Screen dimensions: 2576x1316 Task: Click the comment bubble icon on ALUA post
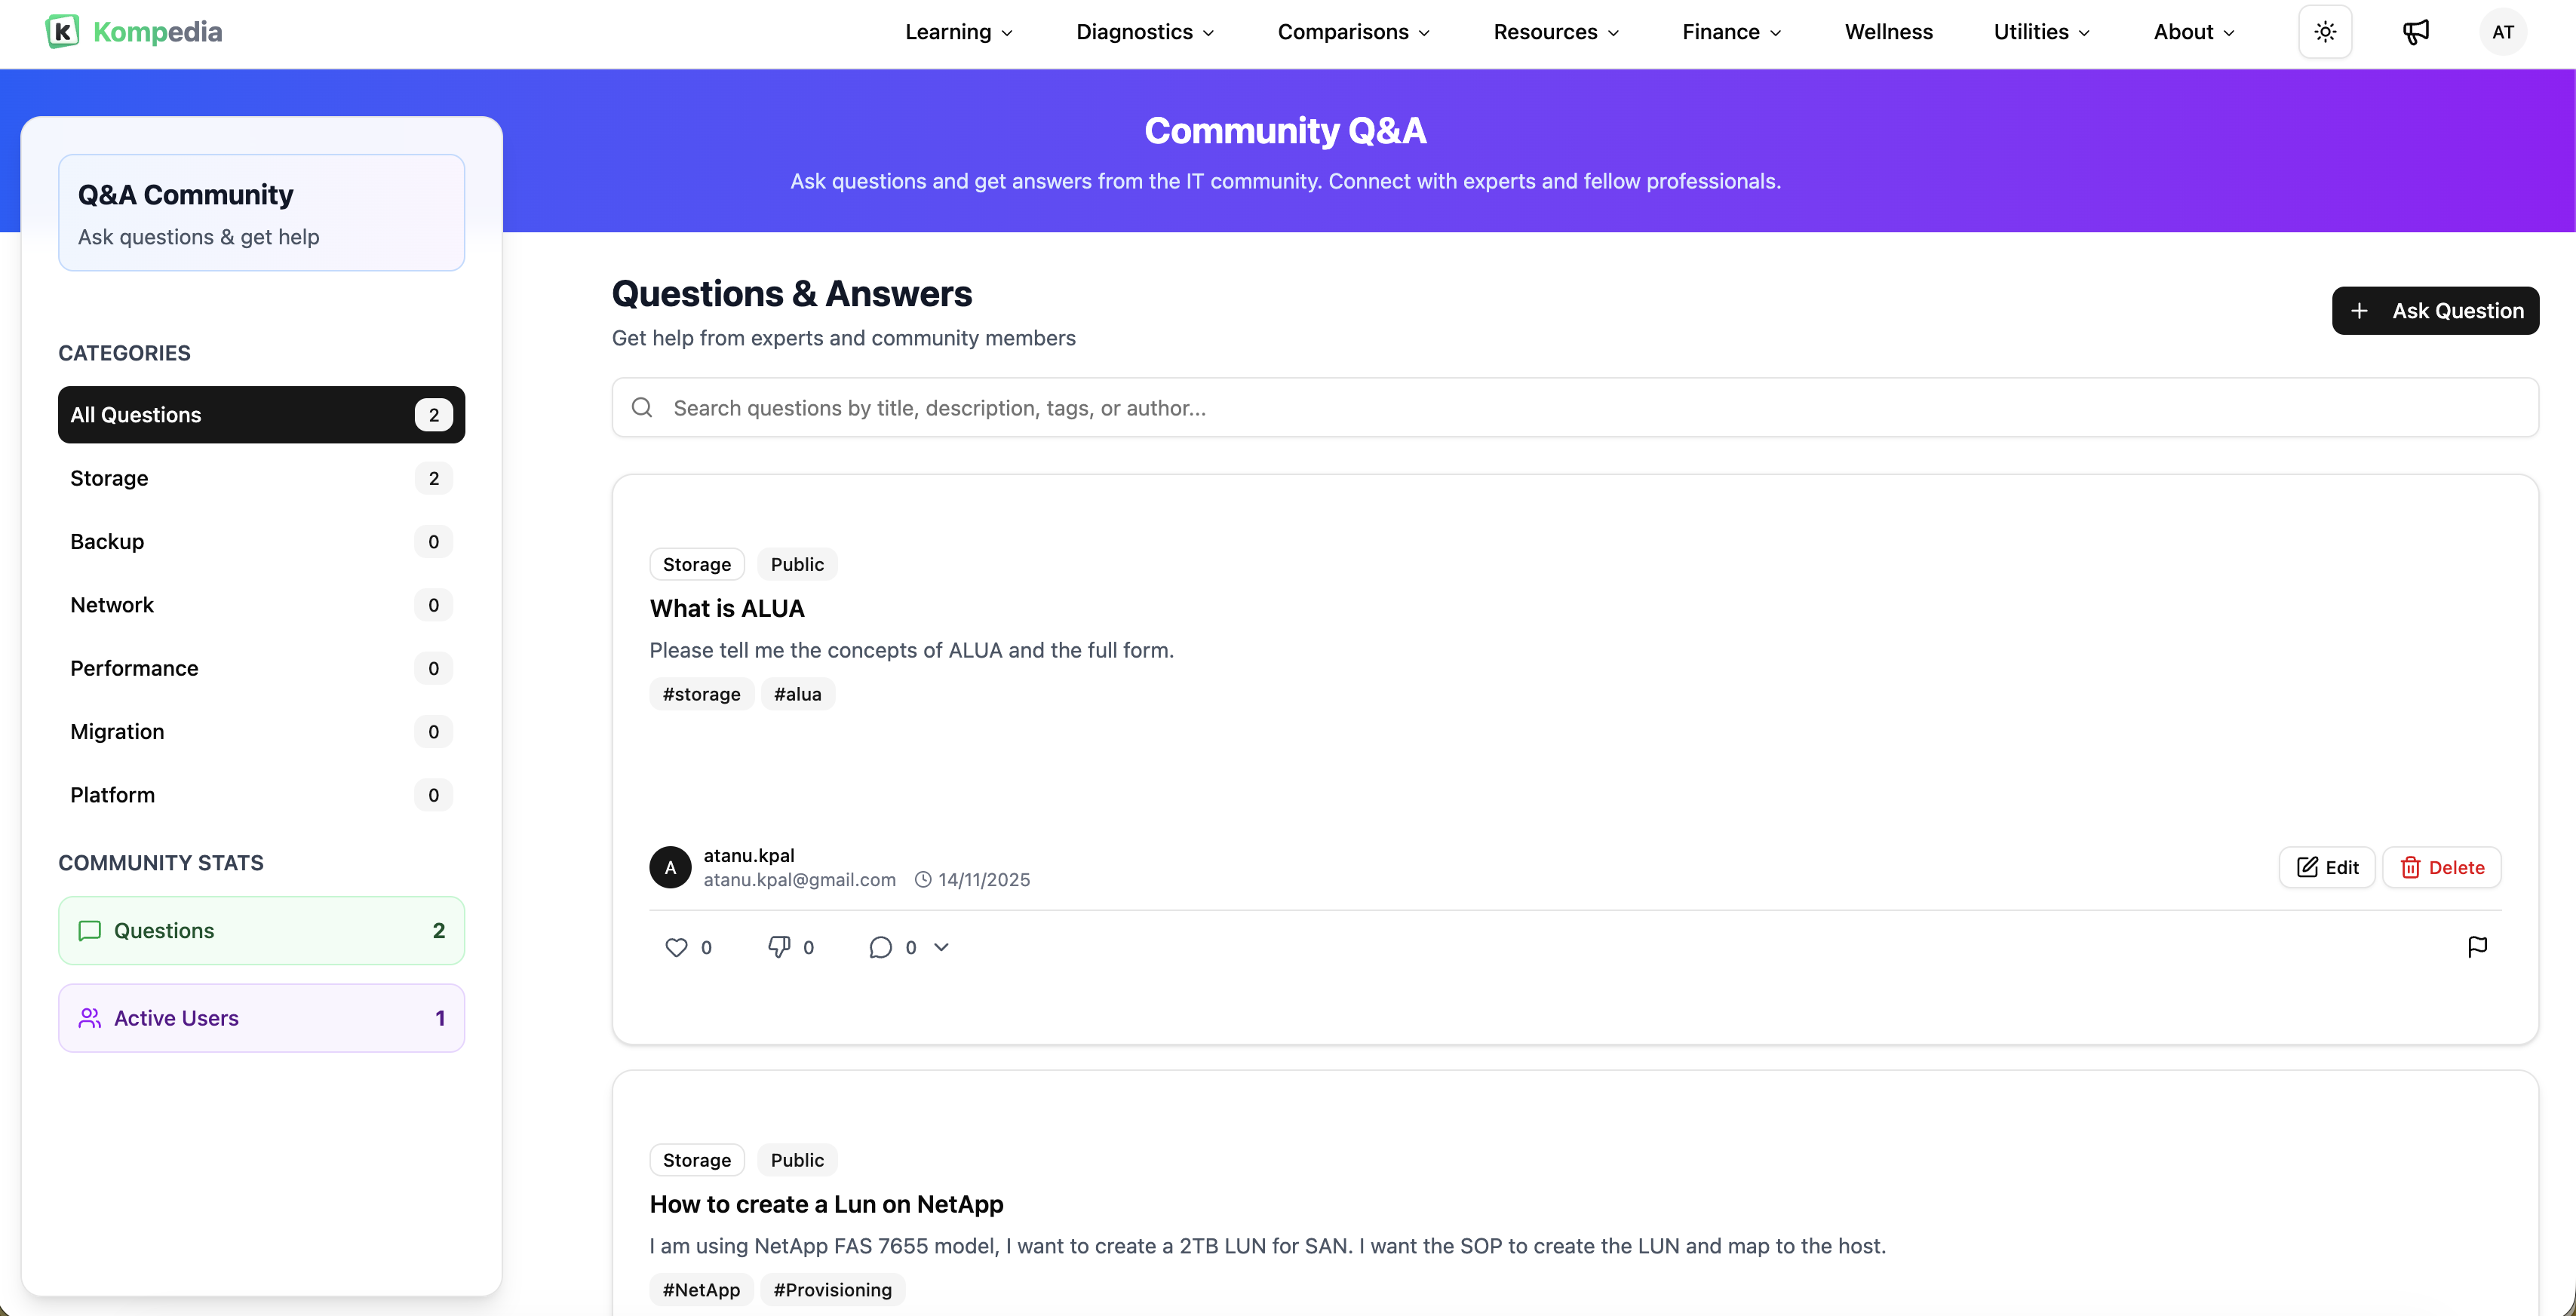pyautogui.click(x=880, y=947)
